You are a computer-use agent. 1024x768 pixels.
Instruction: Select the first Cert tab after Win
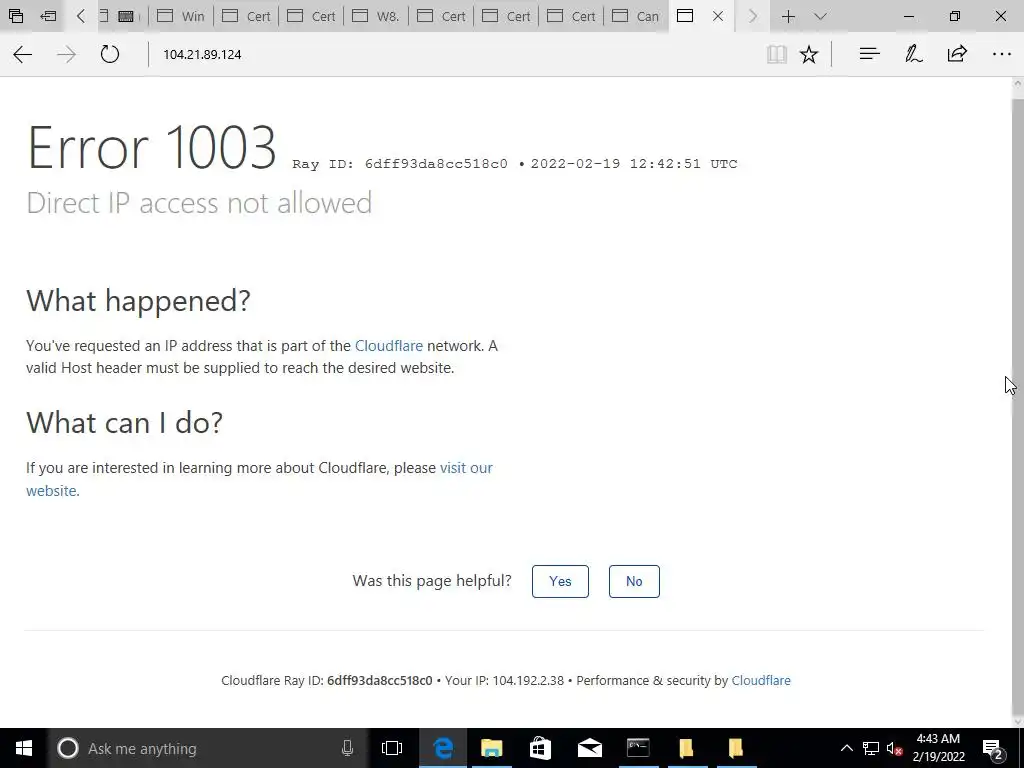pos(246,16)
